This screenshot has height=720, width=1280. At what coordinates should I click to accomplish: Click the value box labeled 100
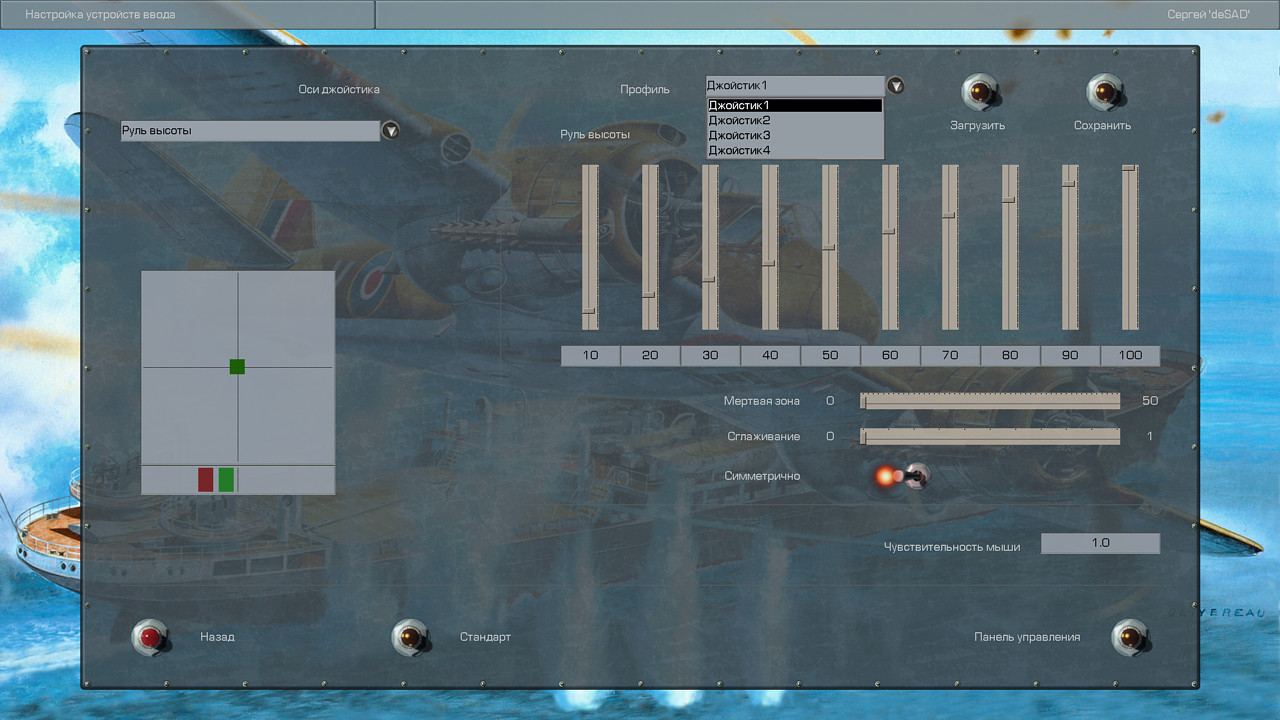1130,356
